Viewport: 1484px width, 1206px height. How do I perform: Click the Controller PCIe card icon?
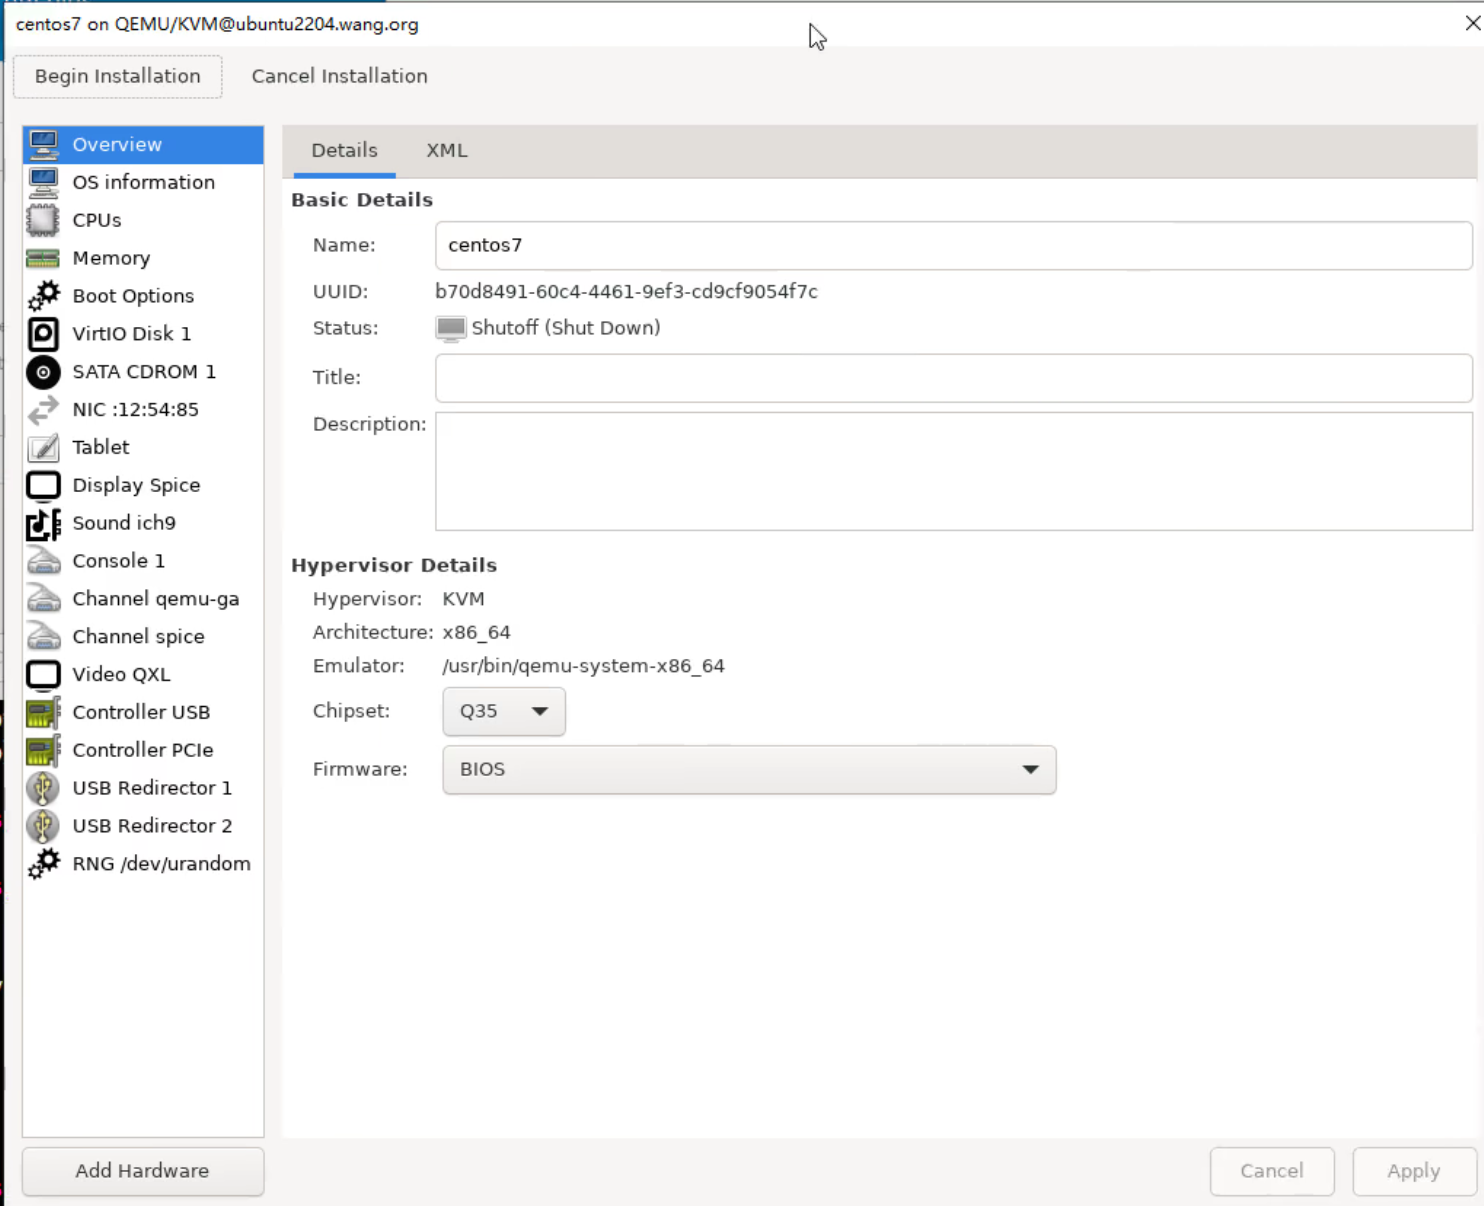(43, 750)
